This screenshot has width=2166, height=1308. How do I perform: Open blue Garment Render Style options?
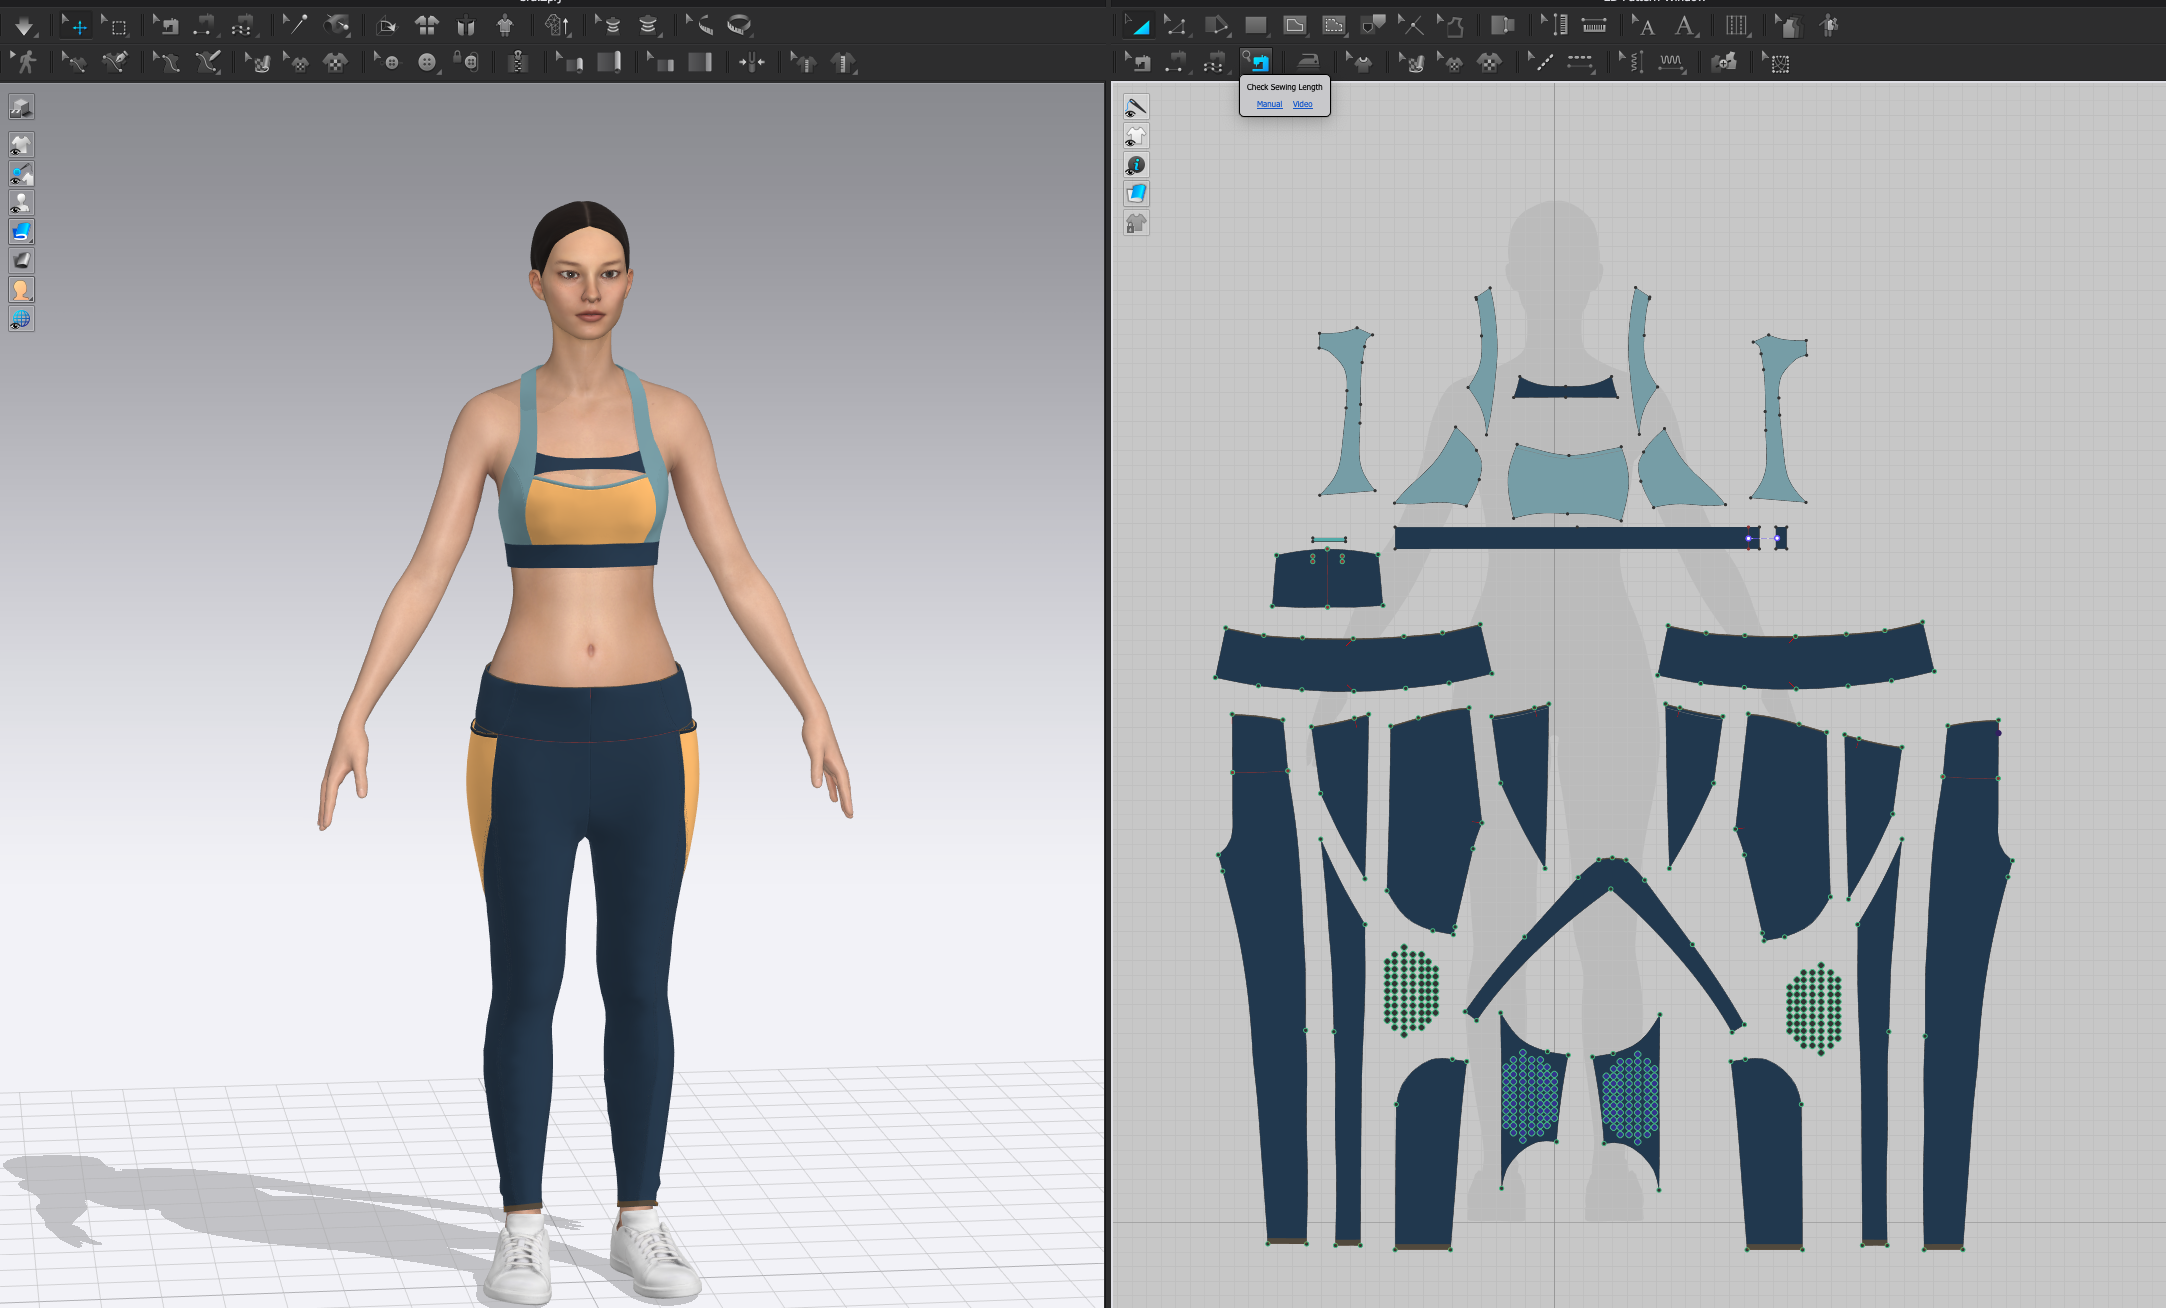tap(21, 232)
